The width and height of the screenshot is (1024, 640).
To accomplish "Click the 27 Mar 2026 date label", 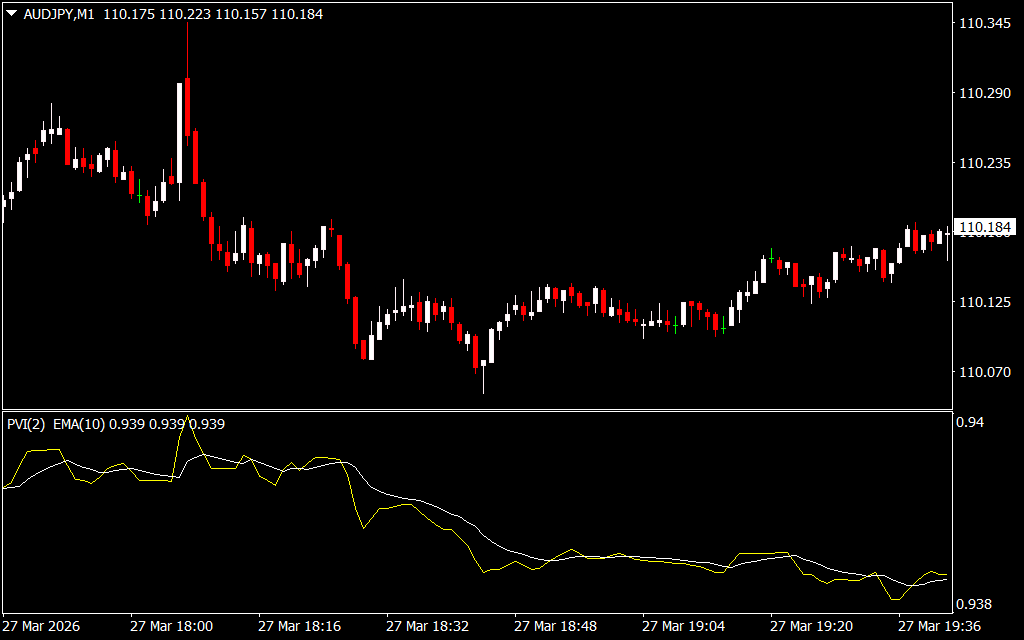I will (x=42, y=626).
